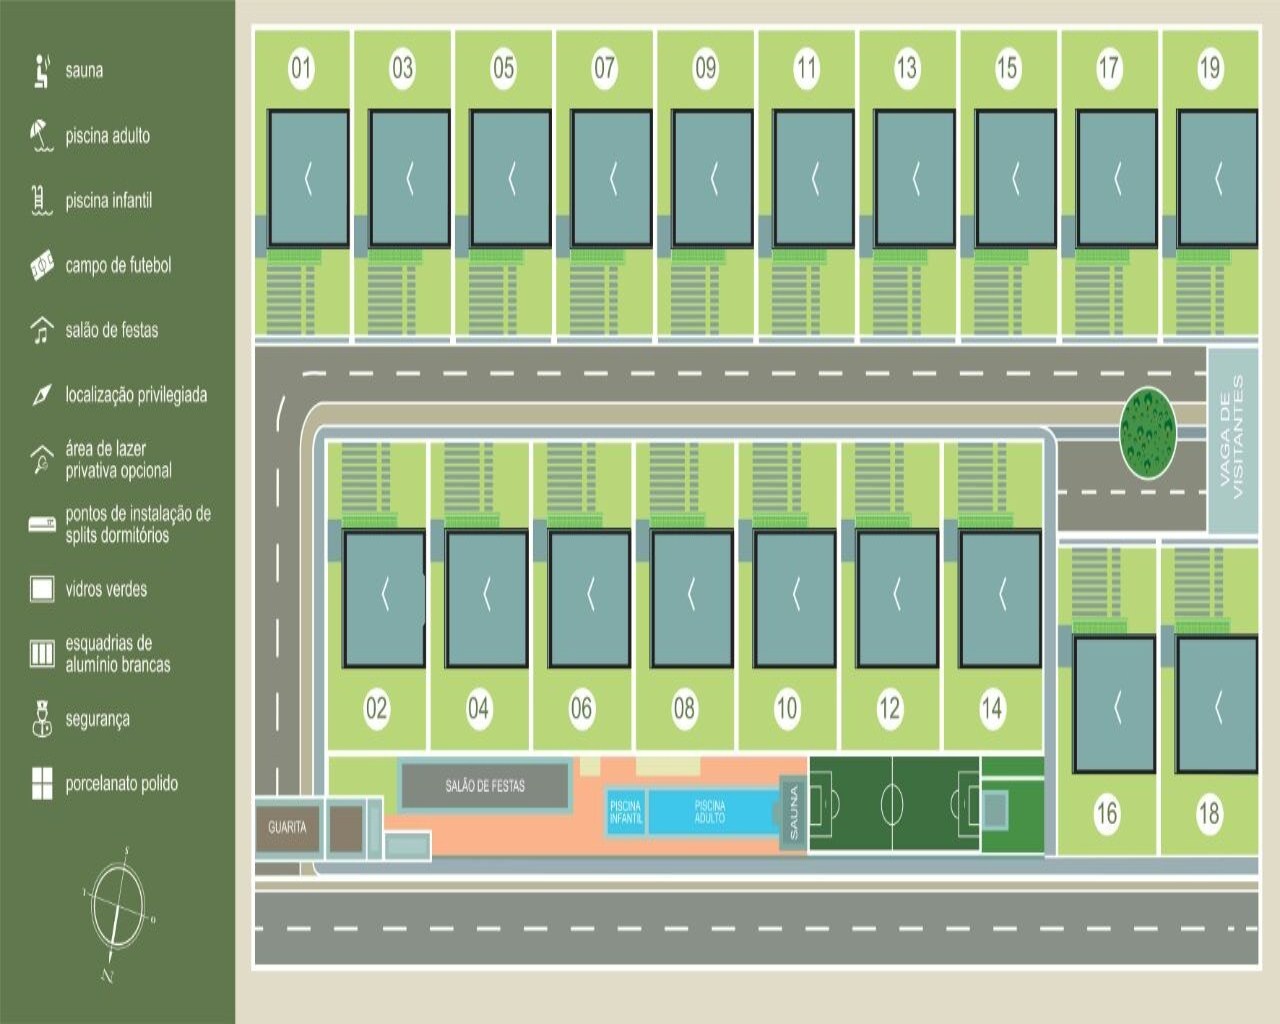This screenshot has width=1280, height=1024.
Task: Click the Piscina Infantil pool area
Action: click(x=626, y=811)
